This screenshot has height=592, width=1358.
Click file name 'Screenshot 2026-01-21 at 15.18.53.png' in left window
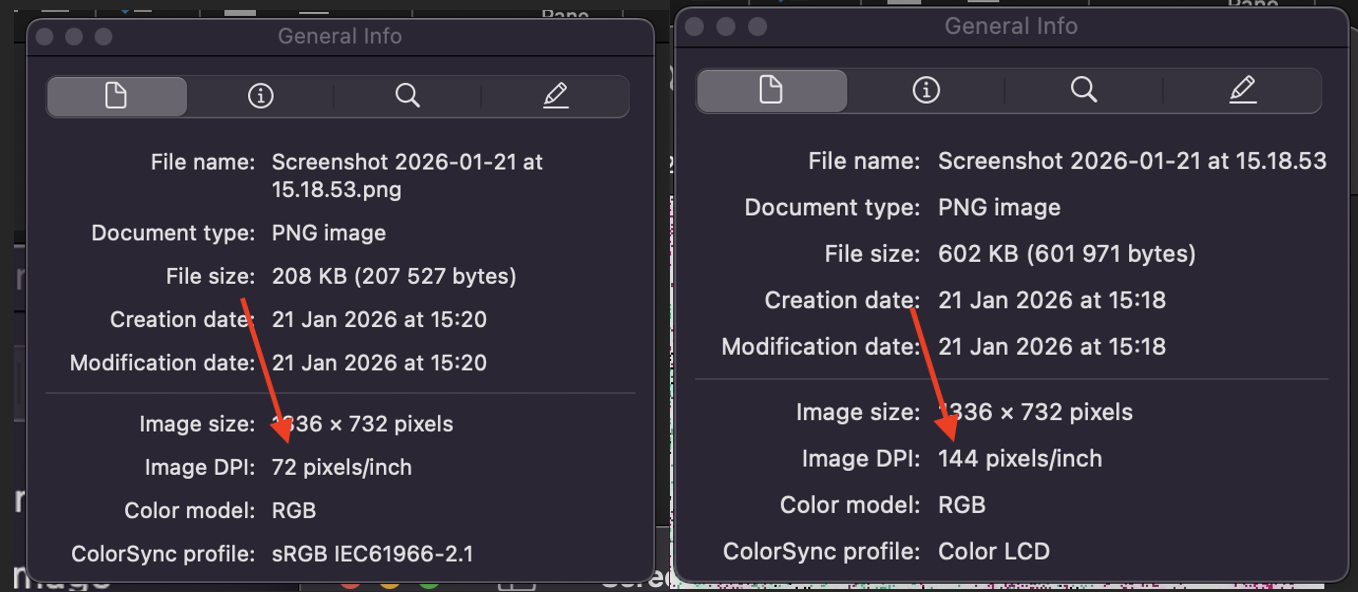[407, 176]
